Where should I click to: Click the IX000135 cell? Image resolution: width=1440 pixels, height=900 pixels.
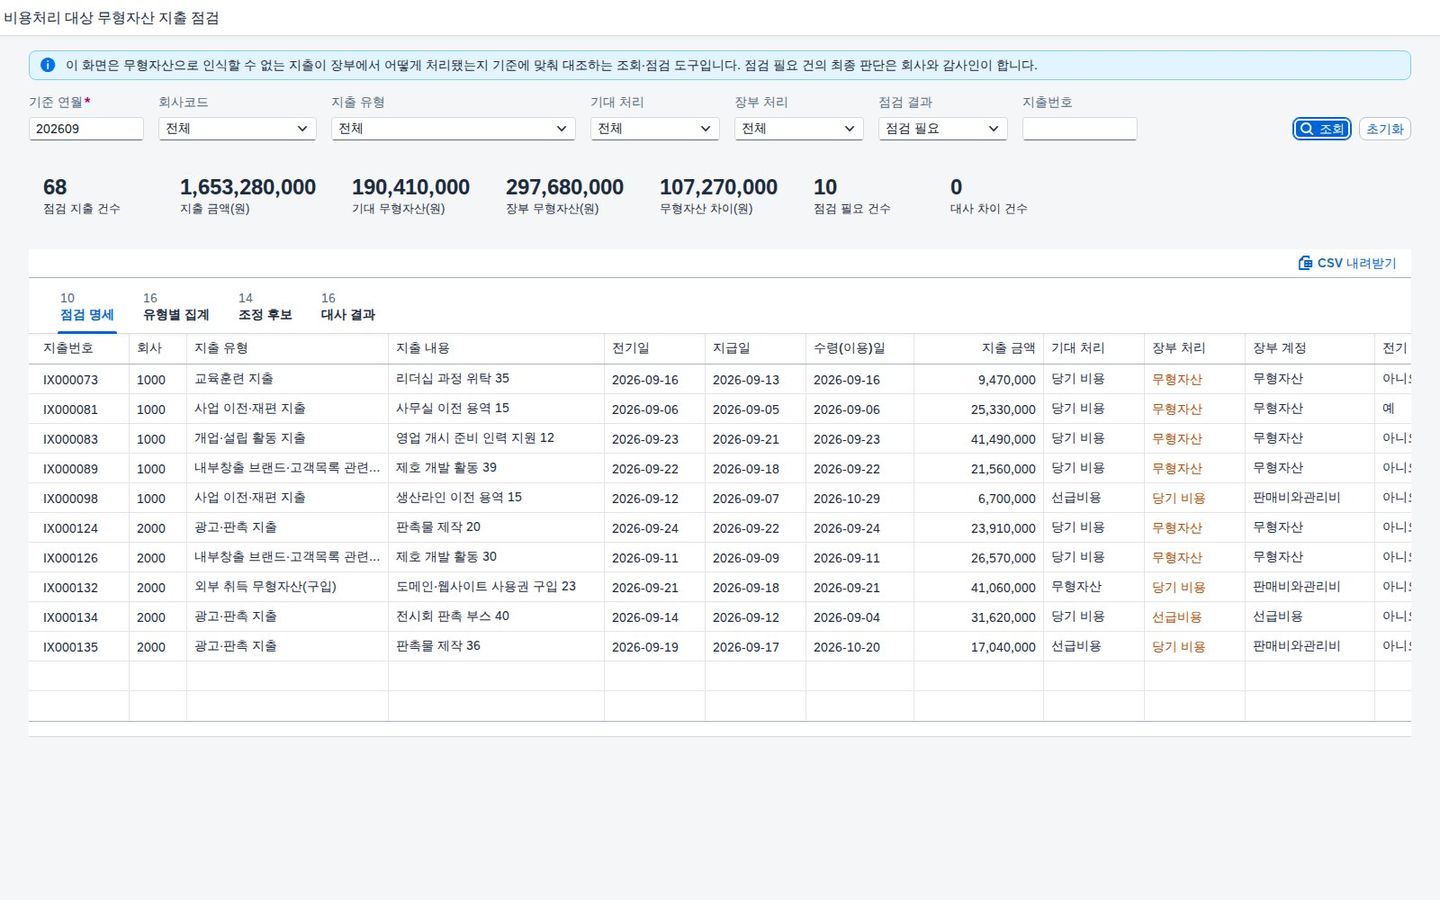(79, 647)
